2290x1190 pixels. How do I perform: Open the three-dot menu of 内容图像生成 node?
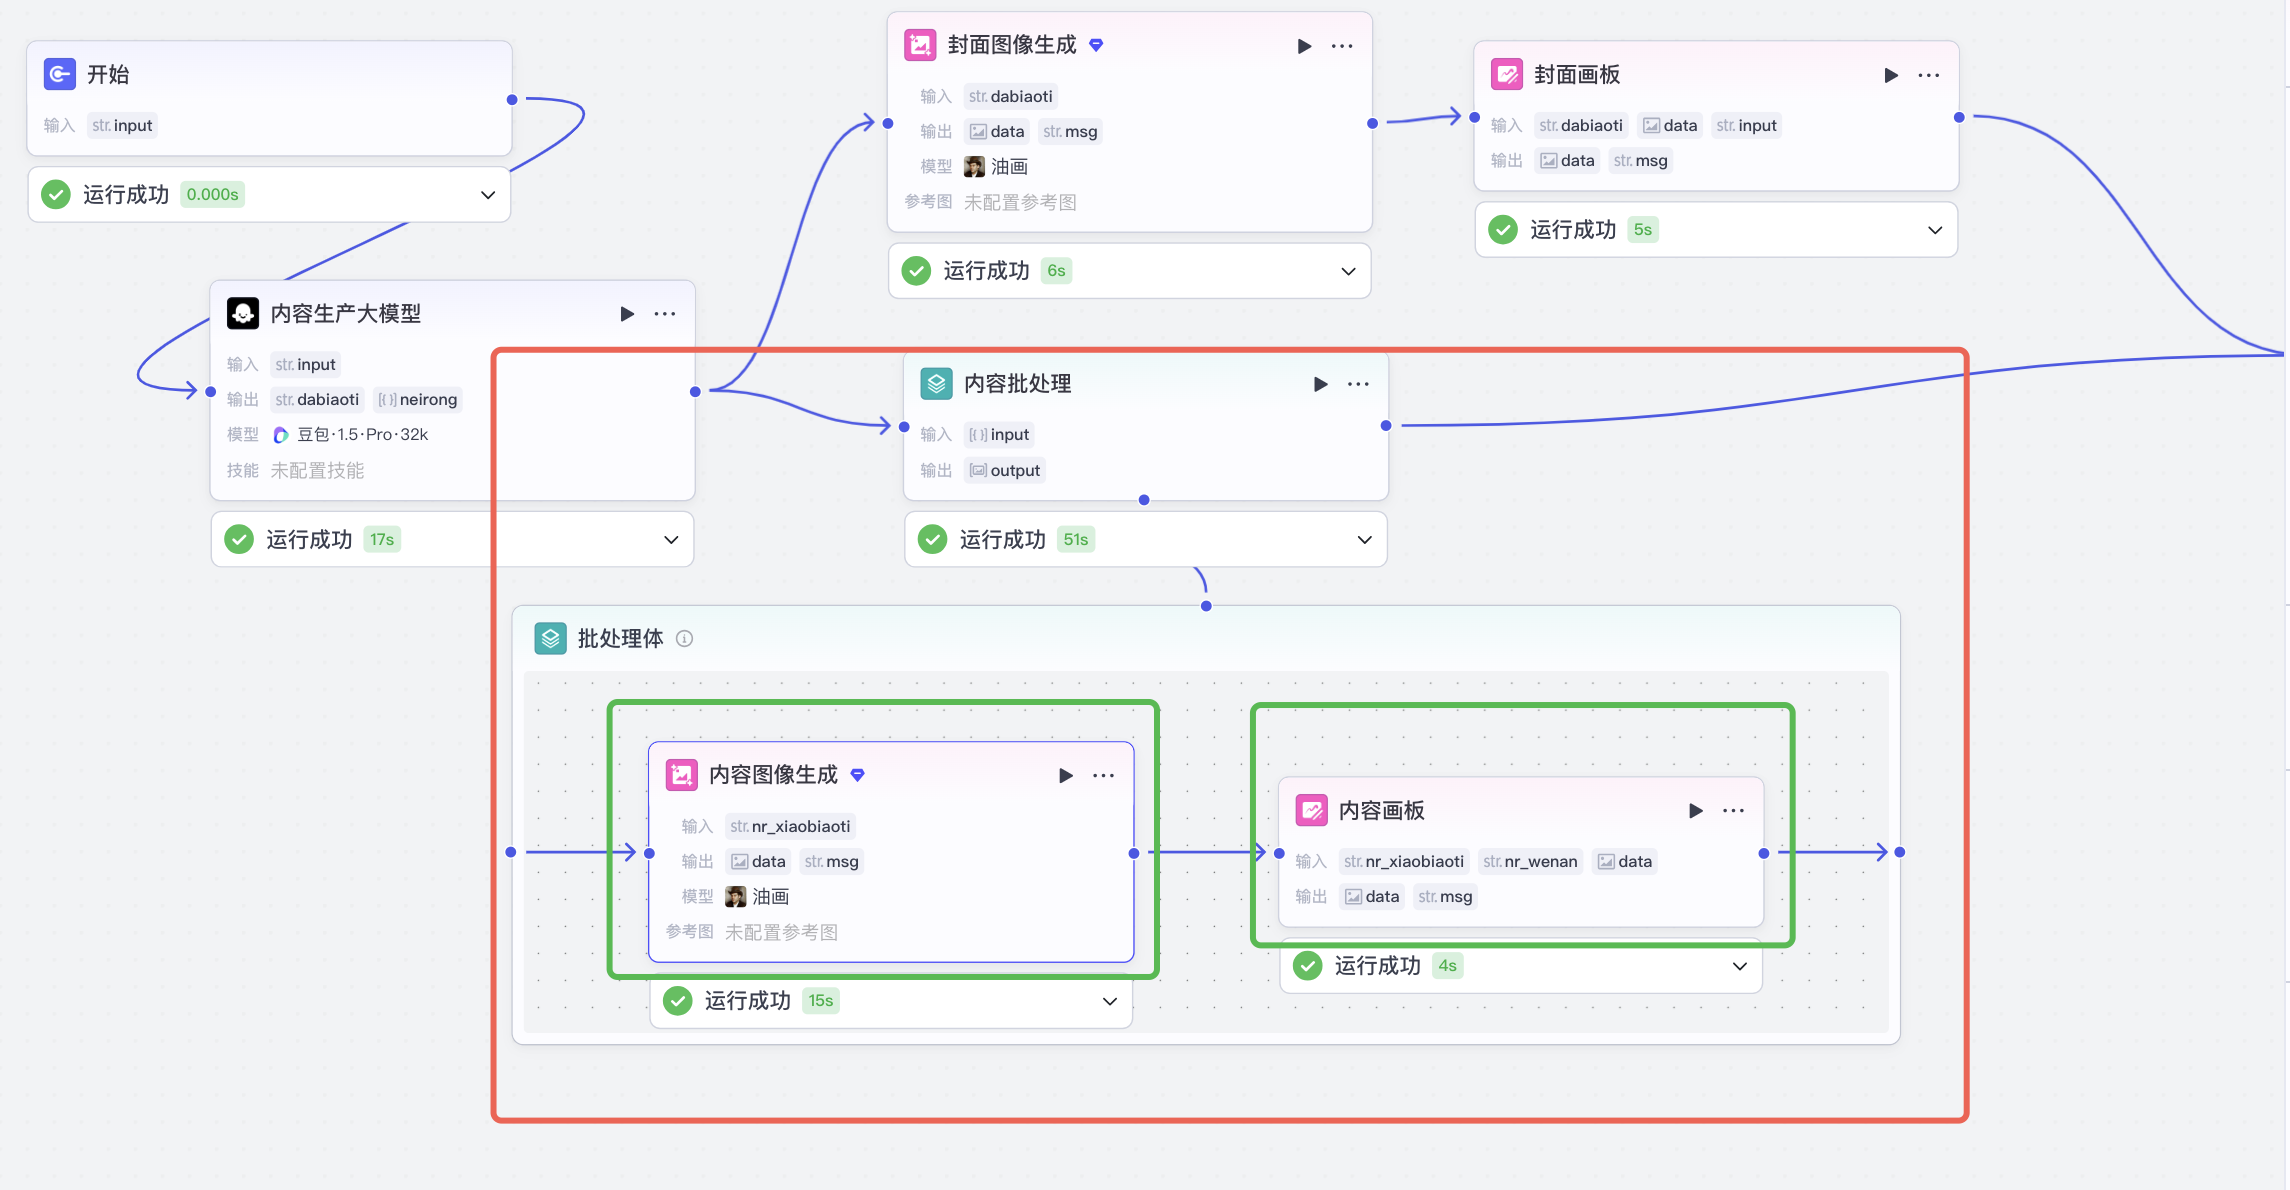click(x=1103, y=776)
